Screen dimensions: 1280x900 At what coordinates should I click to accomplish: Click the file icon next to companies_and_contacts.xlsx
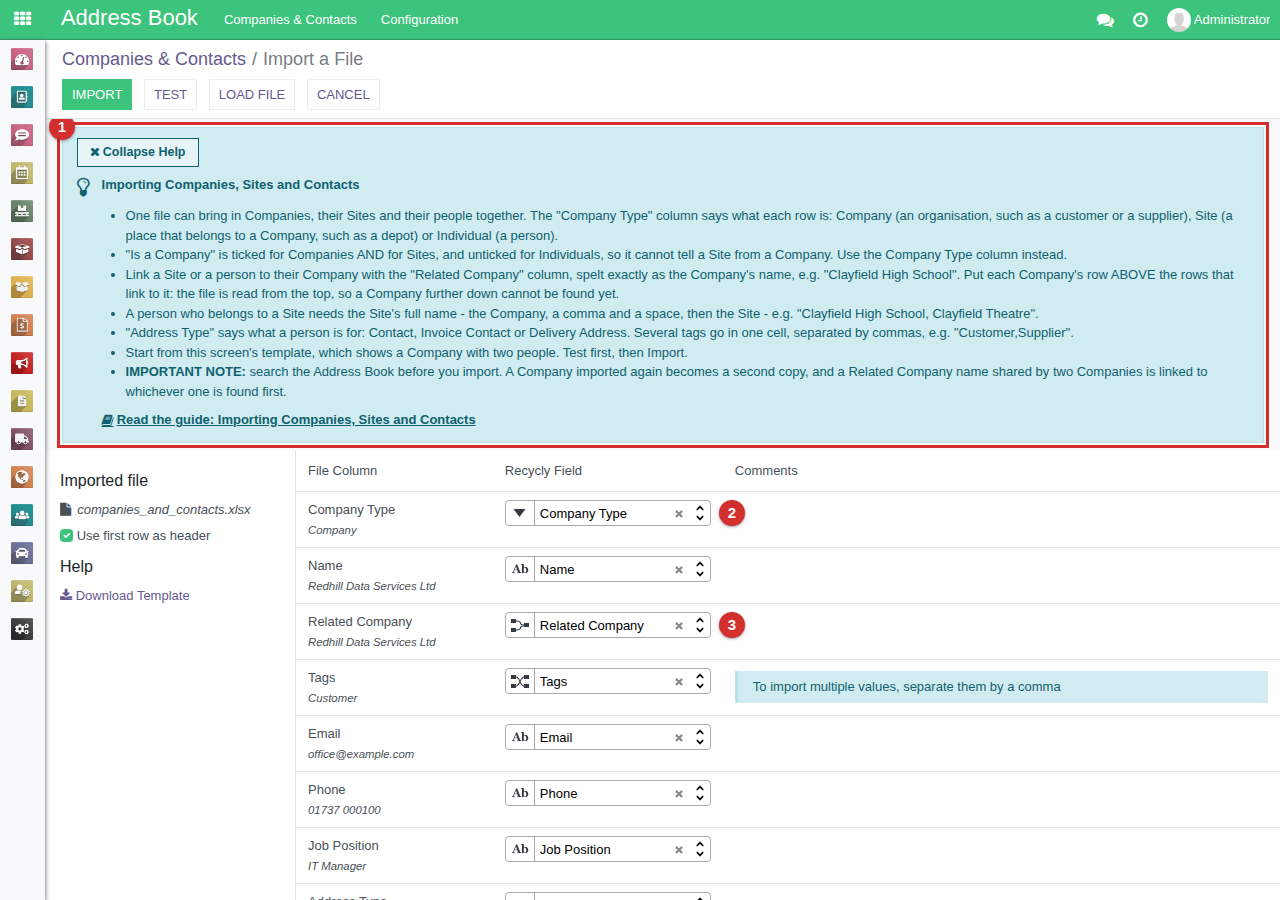[x=66, y=509]
